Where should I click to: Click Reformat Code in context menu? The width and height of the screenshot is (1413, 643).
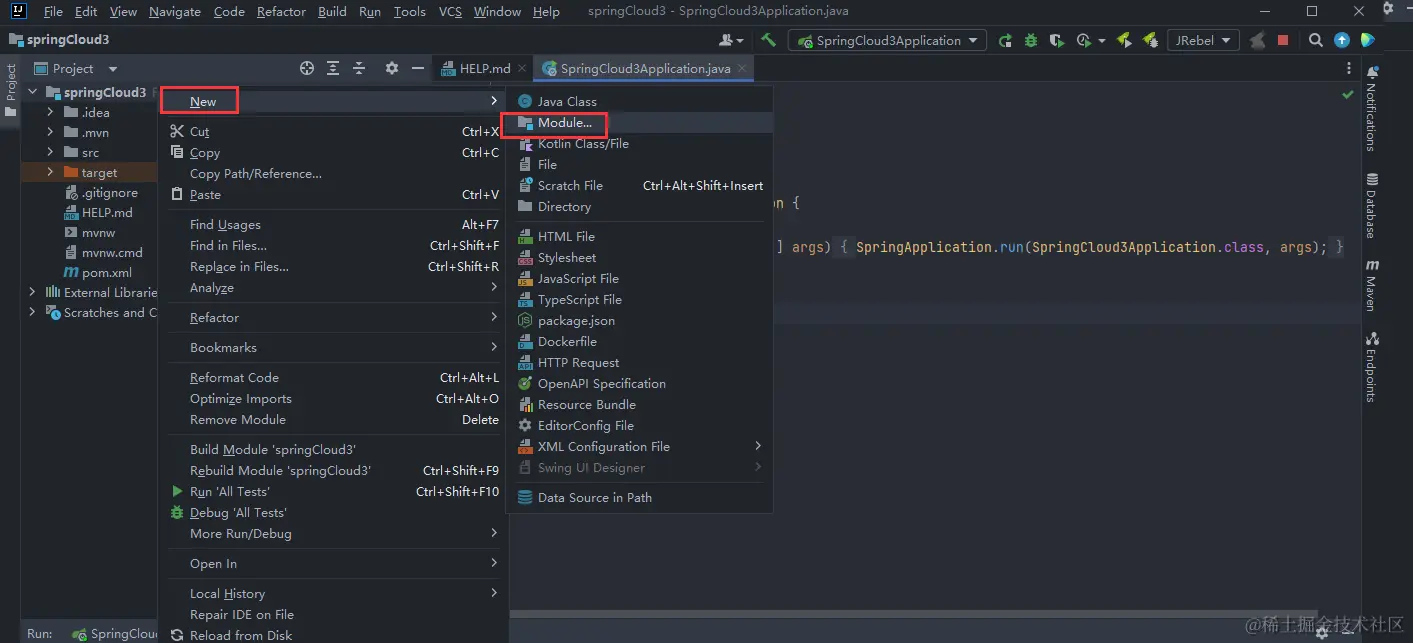coord(332,377)
